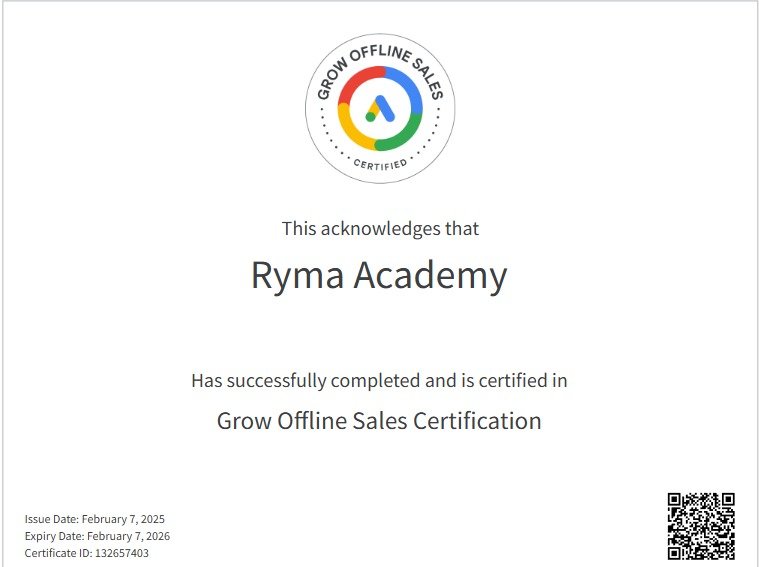759x567 pixels.
Task: Click the 'This acknowledges that' line
Action: coord(380,228)
